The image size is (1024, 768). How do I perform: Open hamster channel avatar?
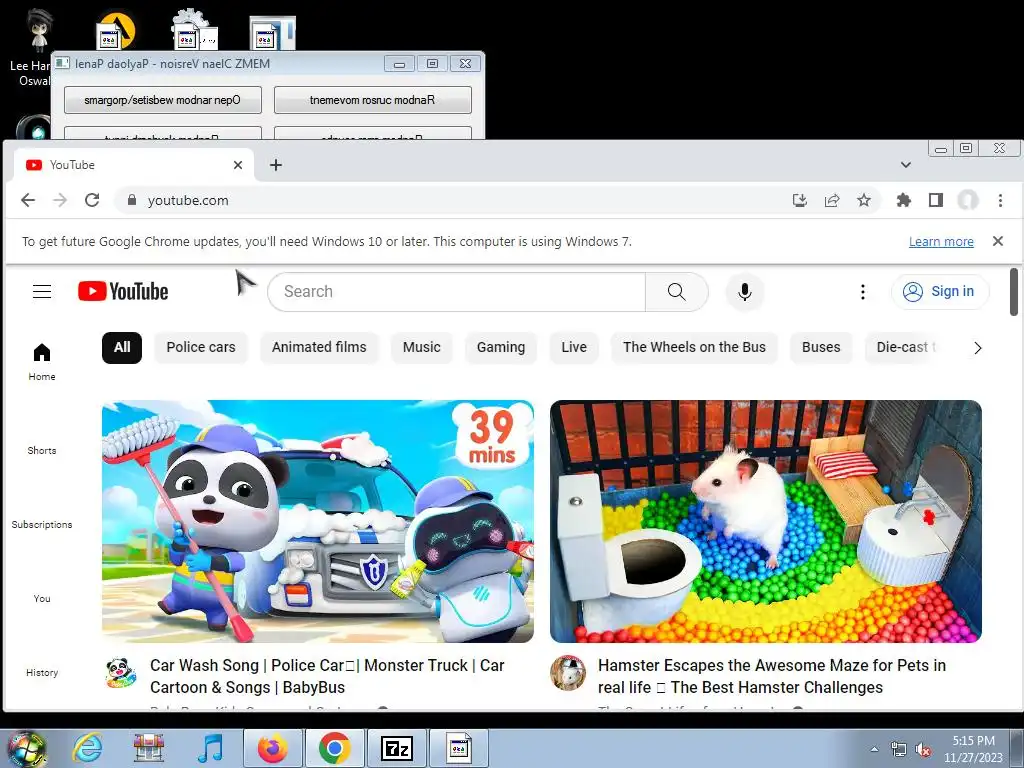tap(568, 673)
